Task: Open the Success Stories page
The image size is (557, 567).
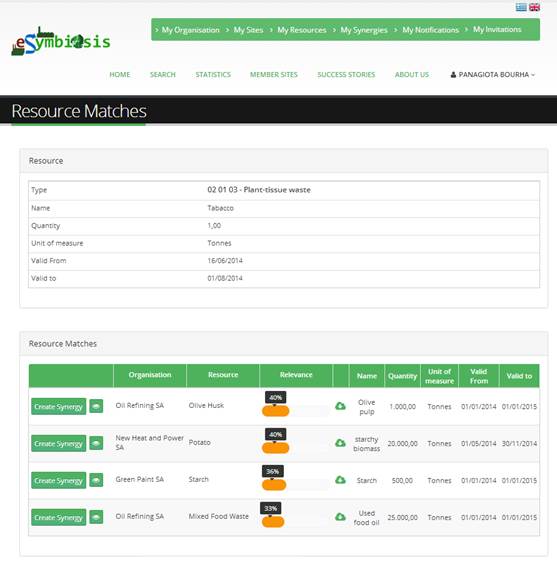Action: [346, 74]
